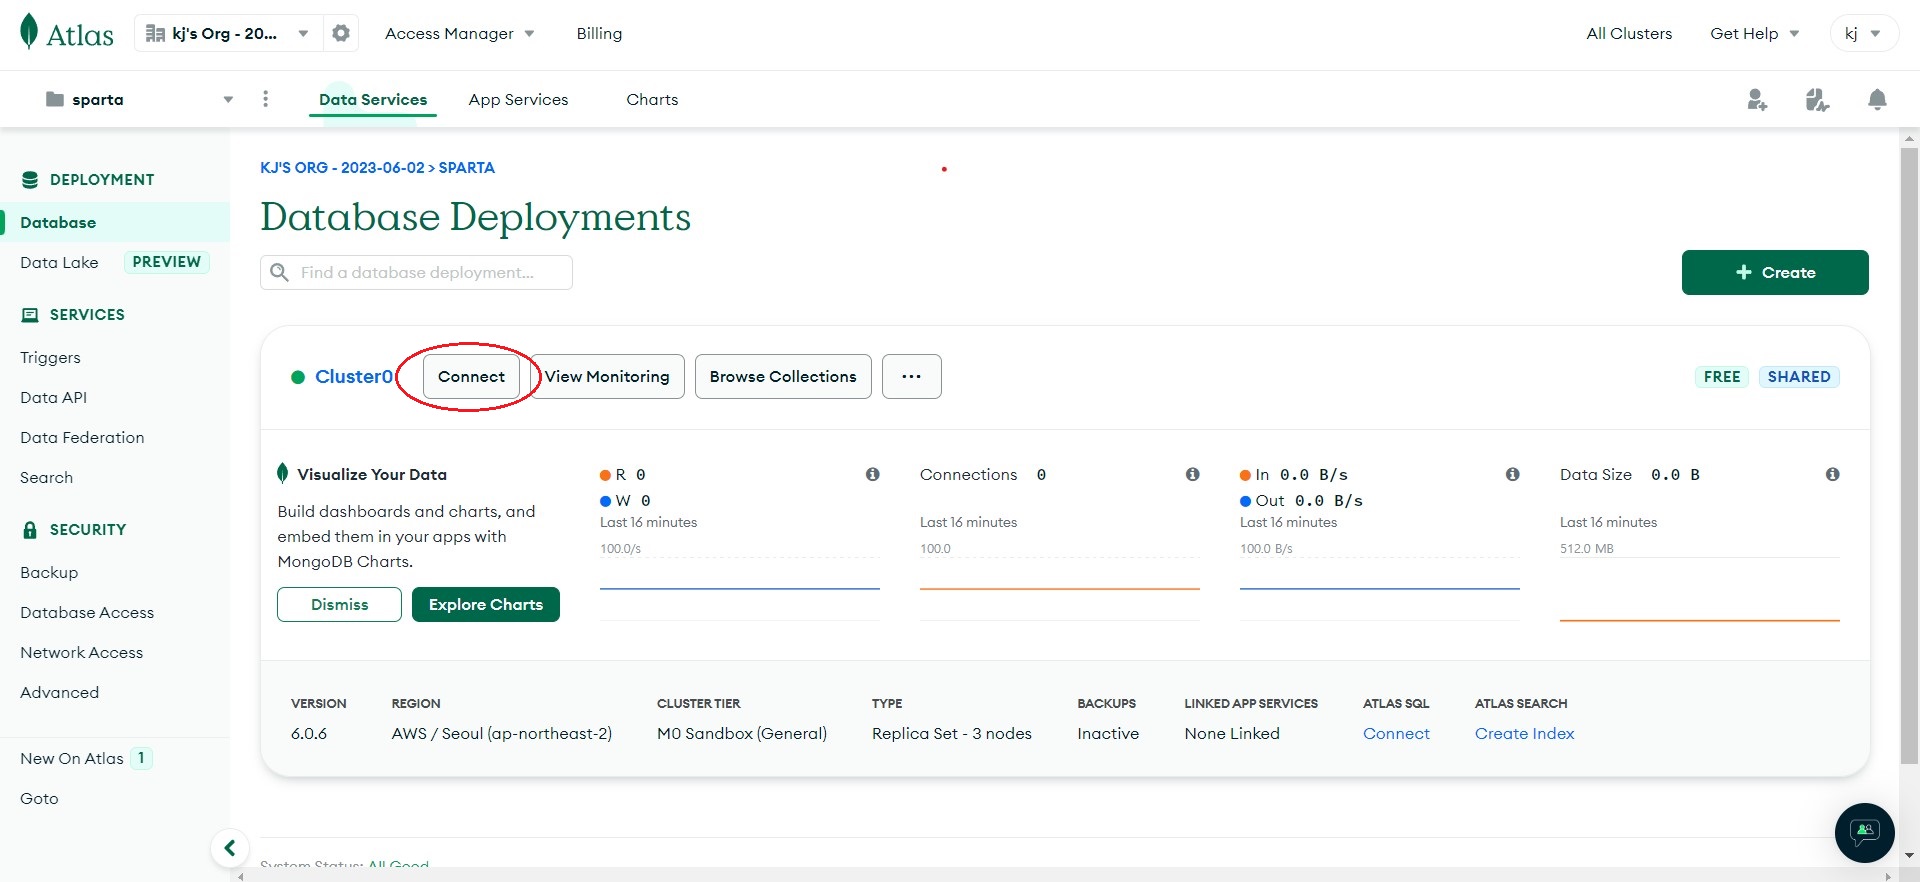Click Atlas SQL Connect link
1920x882 pixels.
coord(1396,733)
